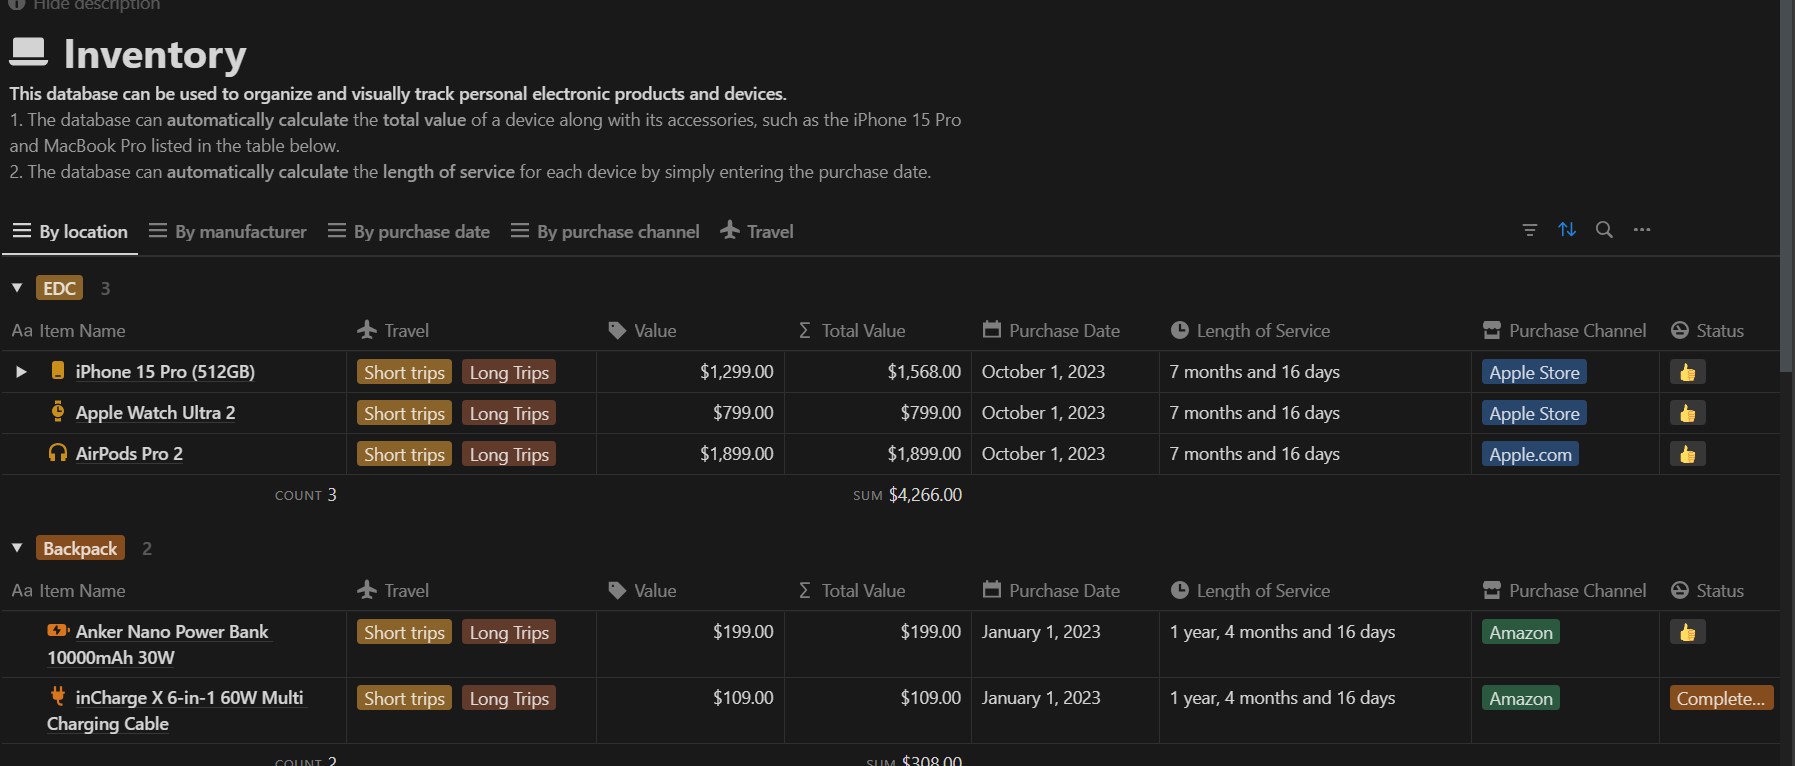Viewport: 1795px width, 766px height.
Task: Click Length of Service column header in EDC
Action: [x=1262, y=330]
